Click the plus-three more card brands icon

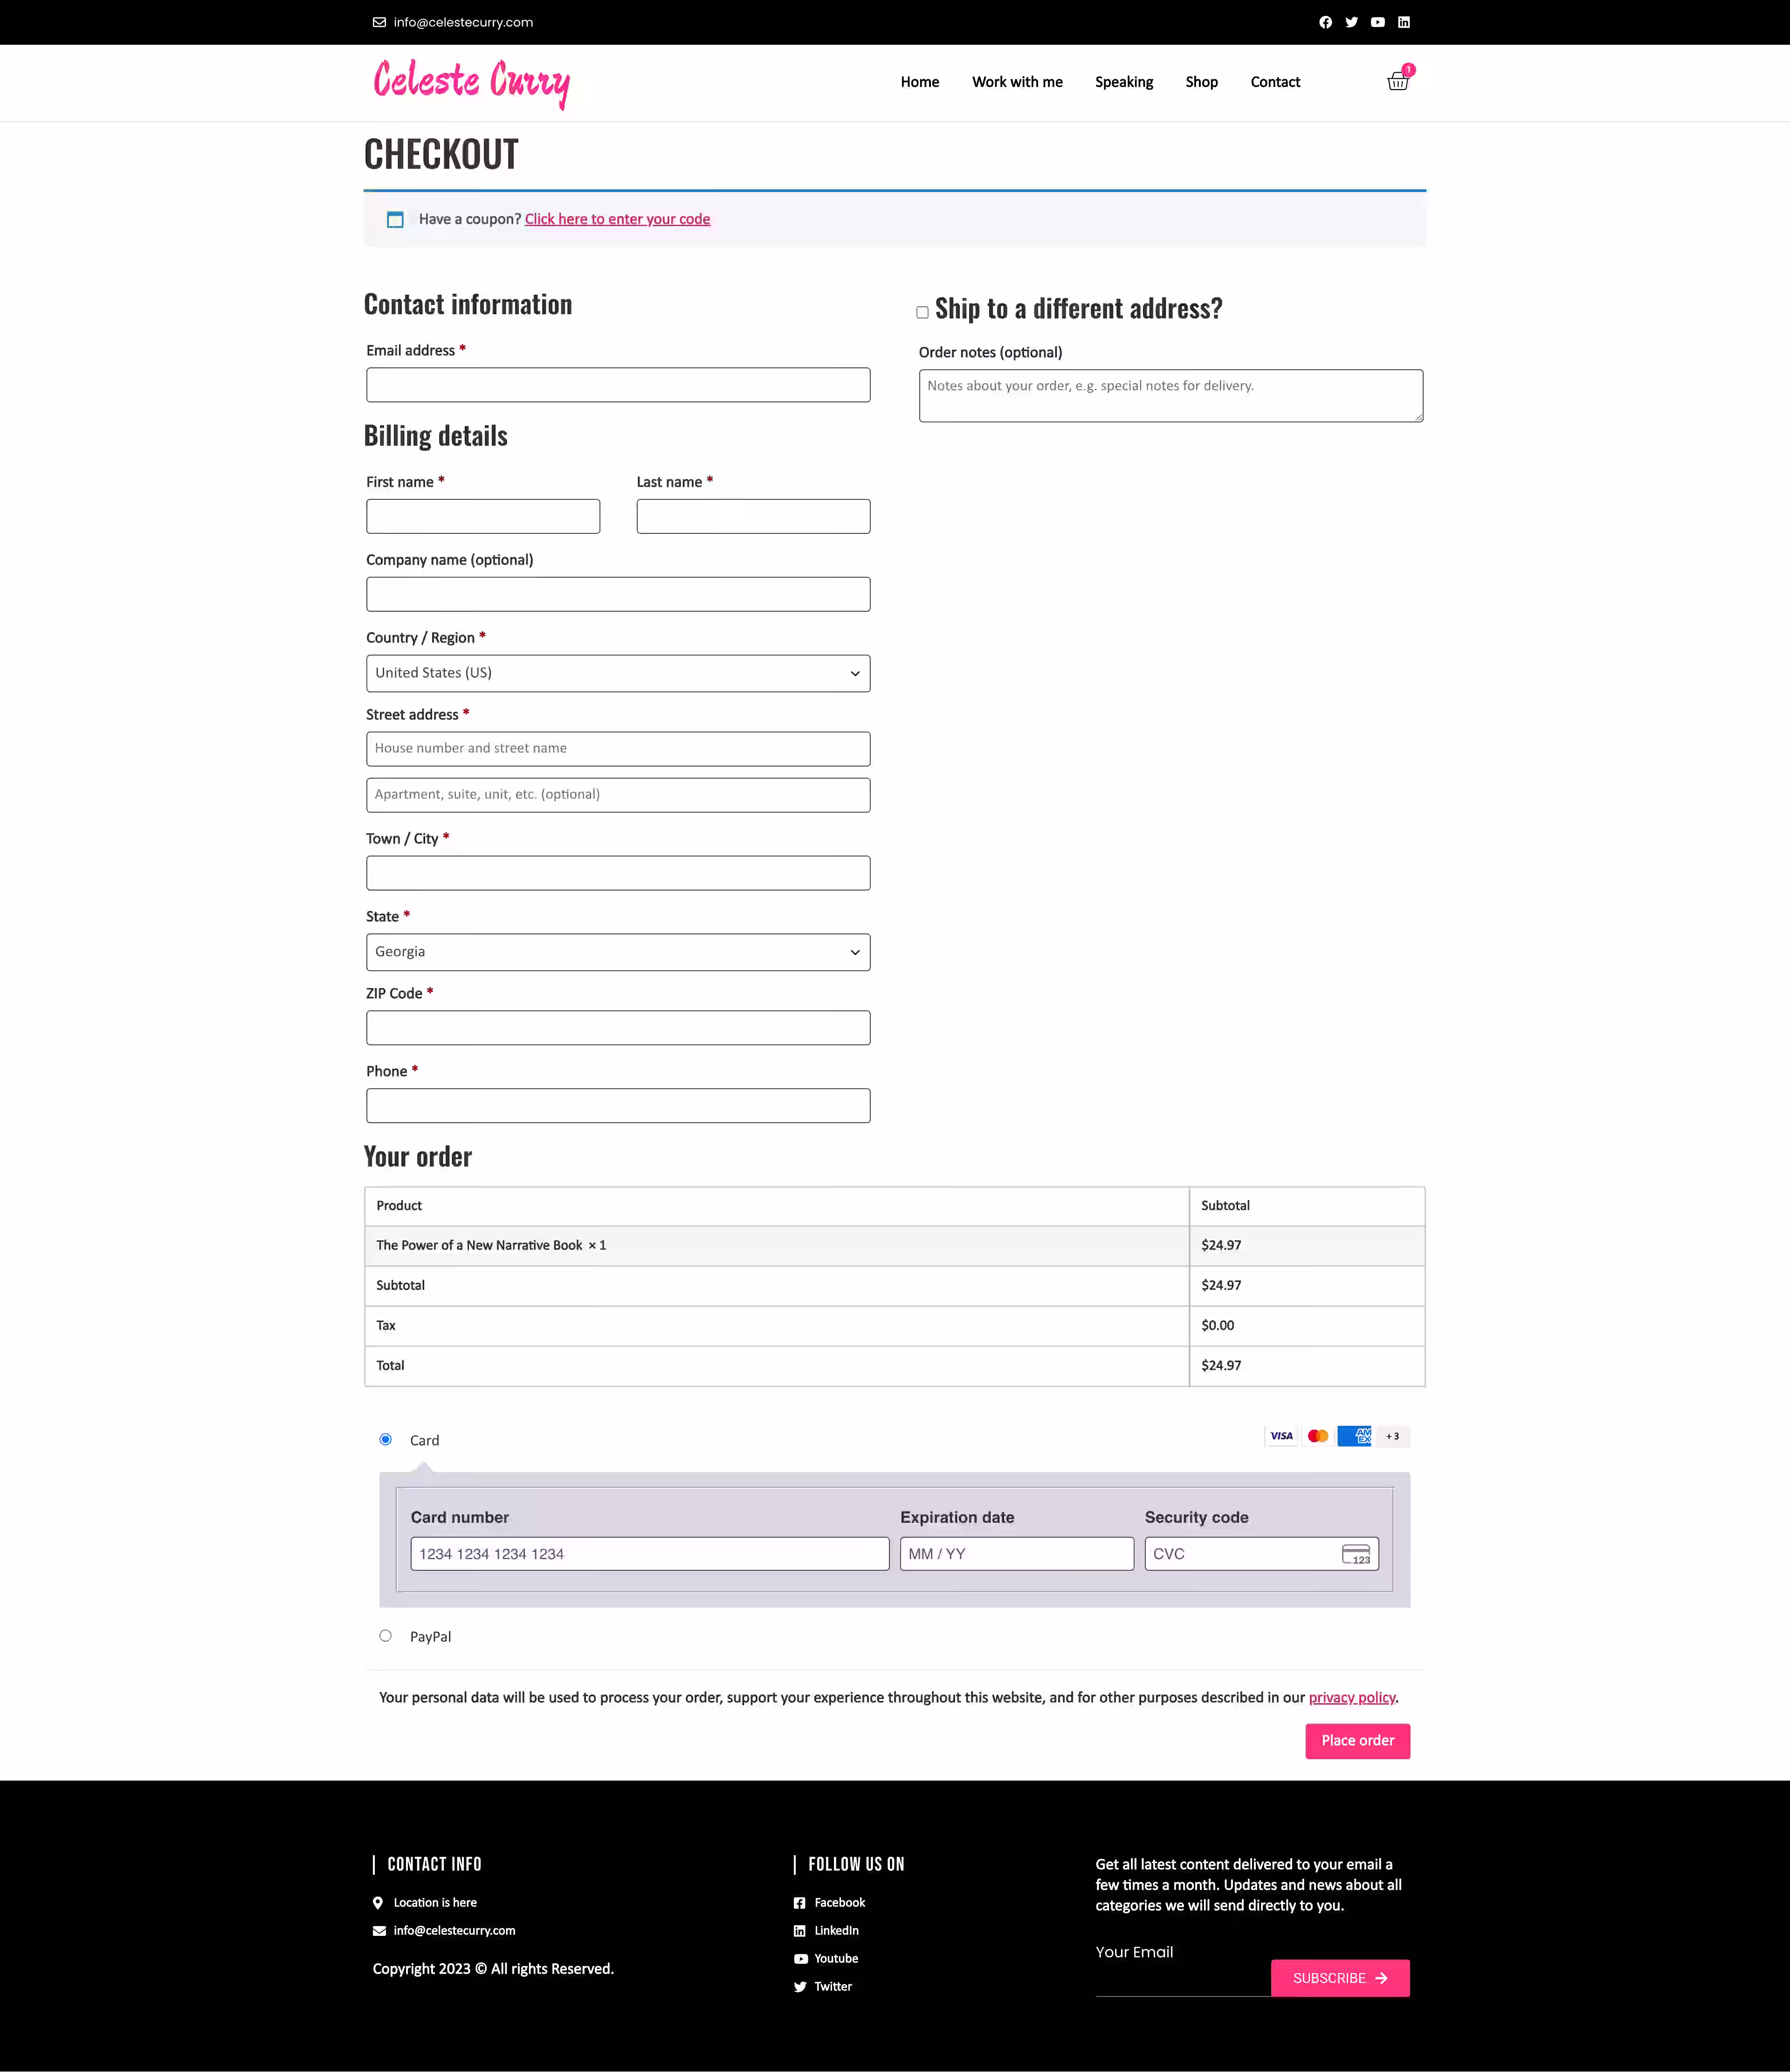(1393, 1436)
